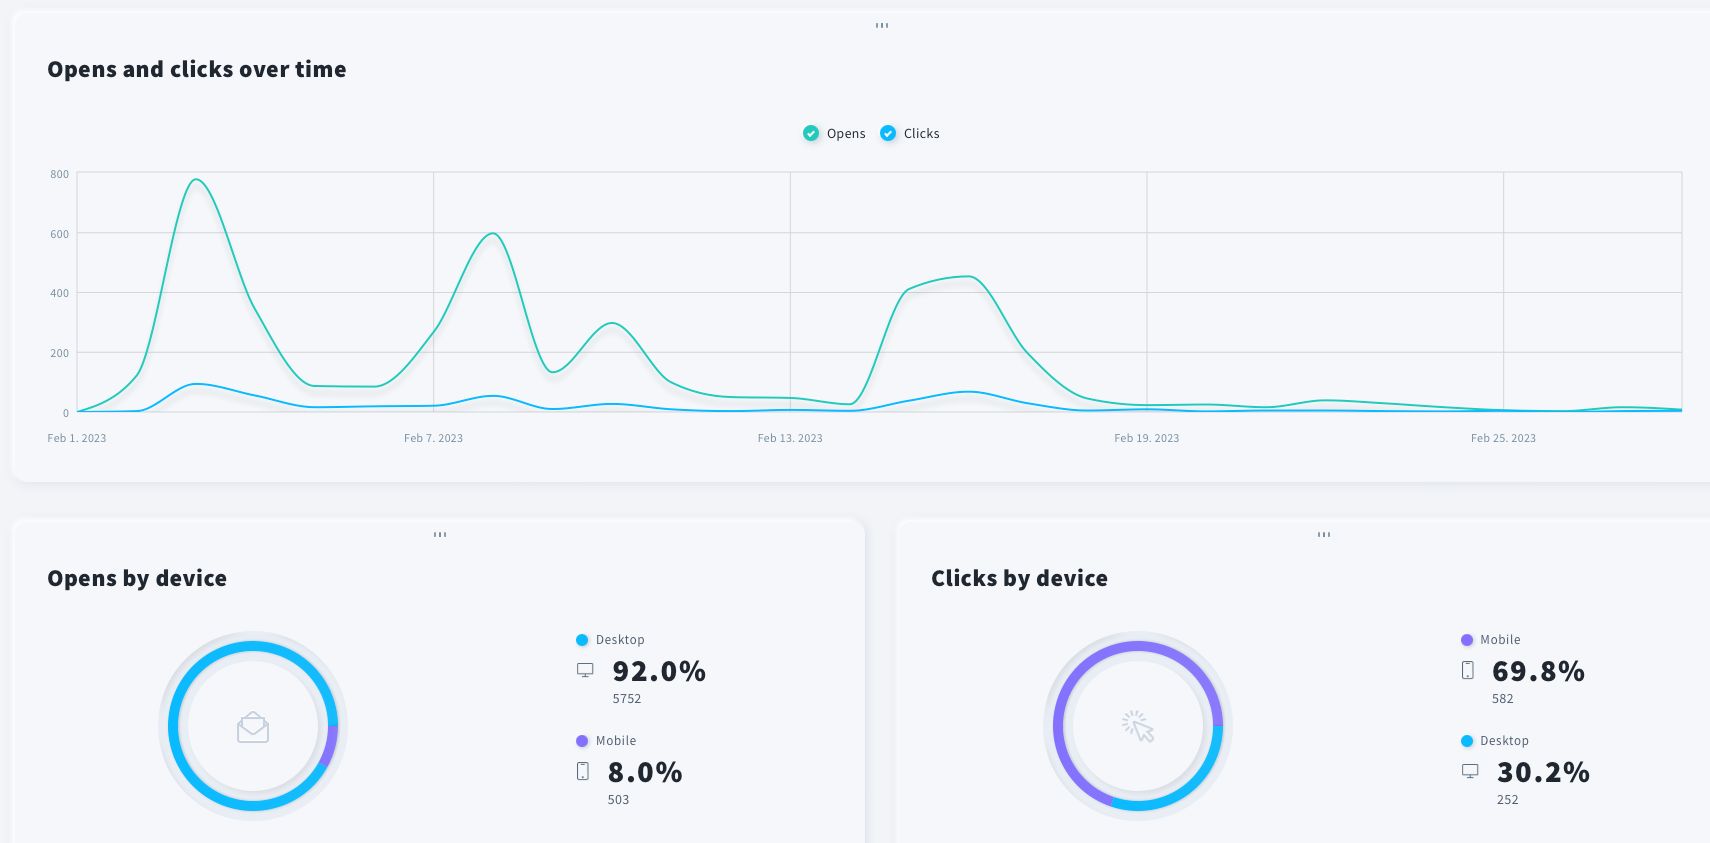Click the mobile phone icon beside 8.0%
1710x843 pixels.
[x=583, y=771]
